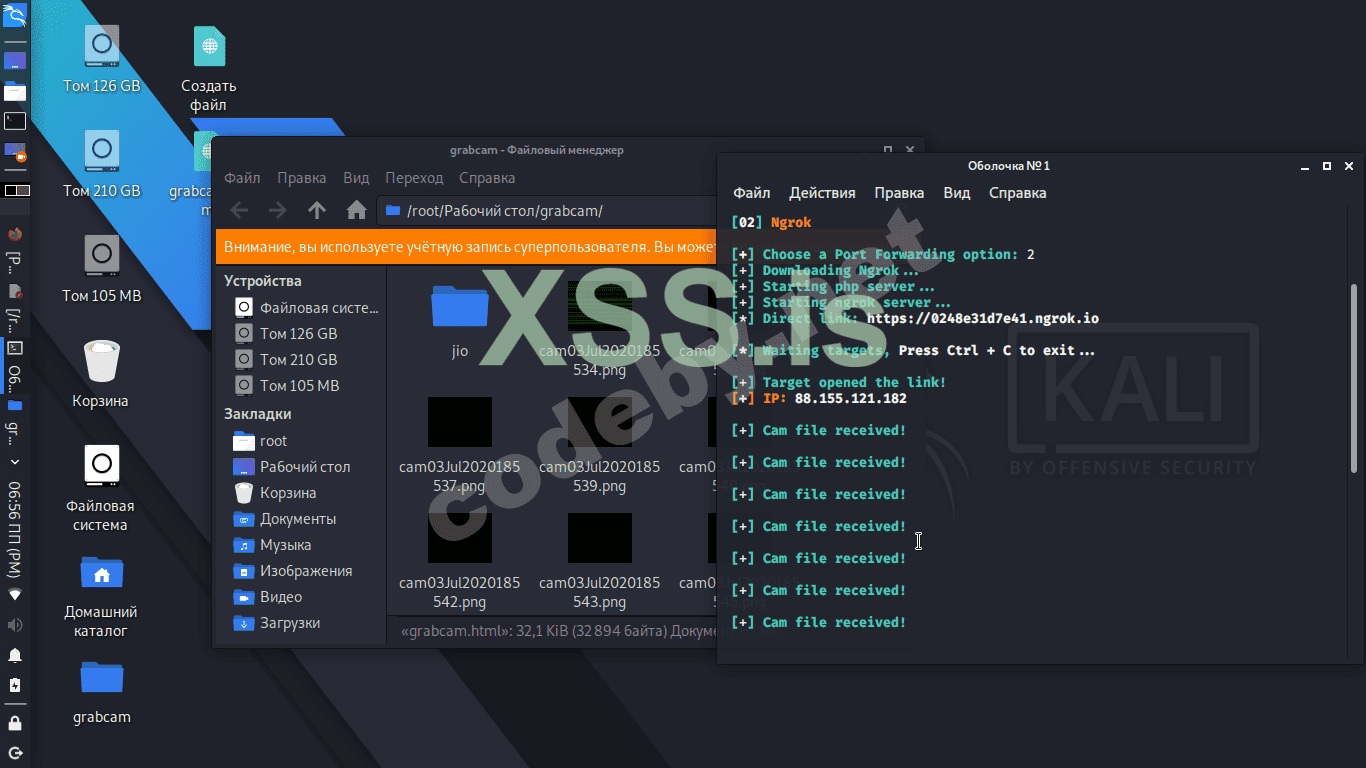Go forward in the file manager
This screenshot has height=768, width=1366.
(x=278, y=210)
